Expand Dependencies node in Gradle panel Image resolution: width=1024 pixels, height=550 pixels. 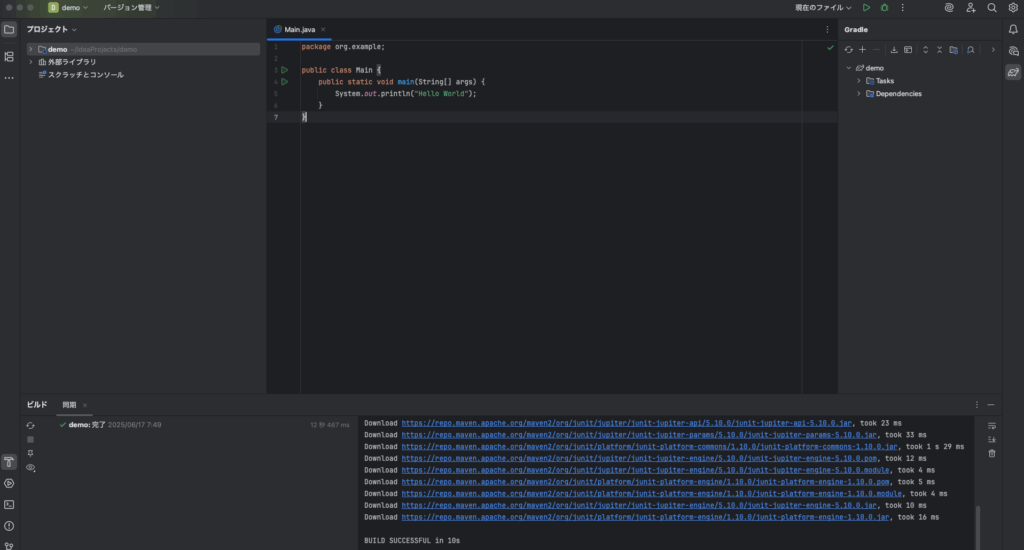(859, 93)
